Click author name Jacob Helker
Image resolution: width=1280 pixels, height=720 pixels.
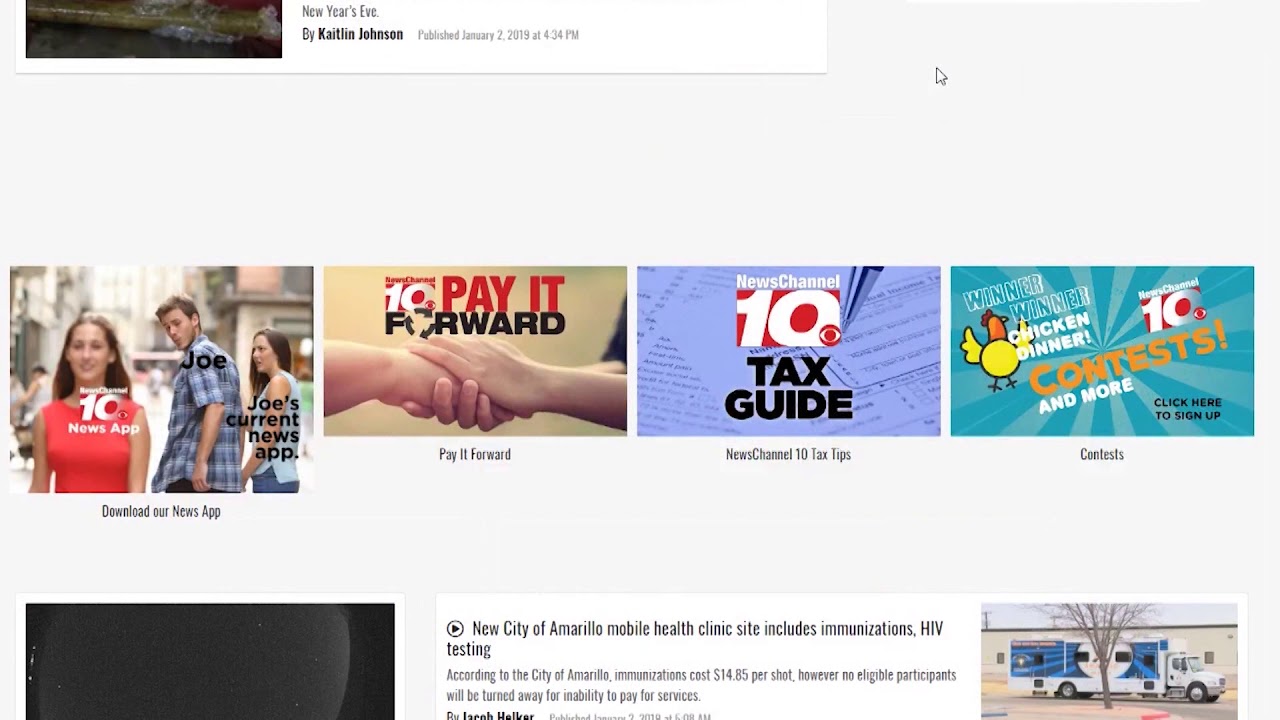(498, 715)
